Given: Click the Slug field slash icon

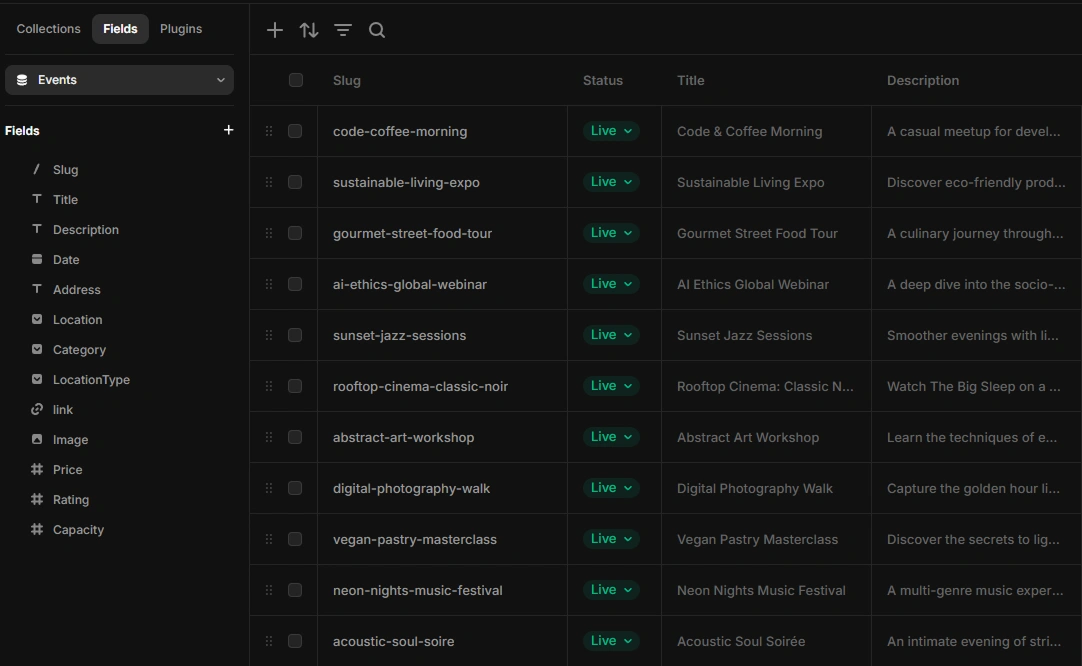Looking at the screenshot, I should (37, 169).
